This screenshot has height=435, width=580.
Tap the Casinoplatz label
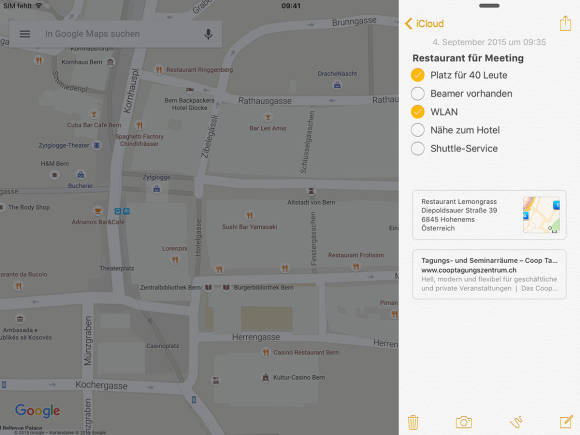(x=163, y=346)
